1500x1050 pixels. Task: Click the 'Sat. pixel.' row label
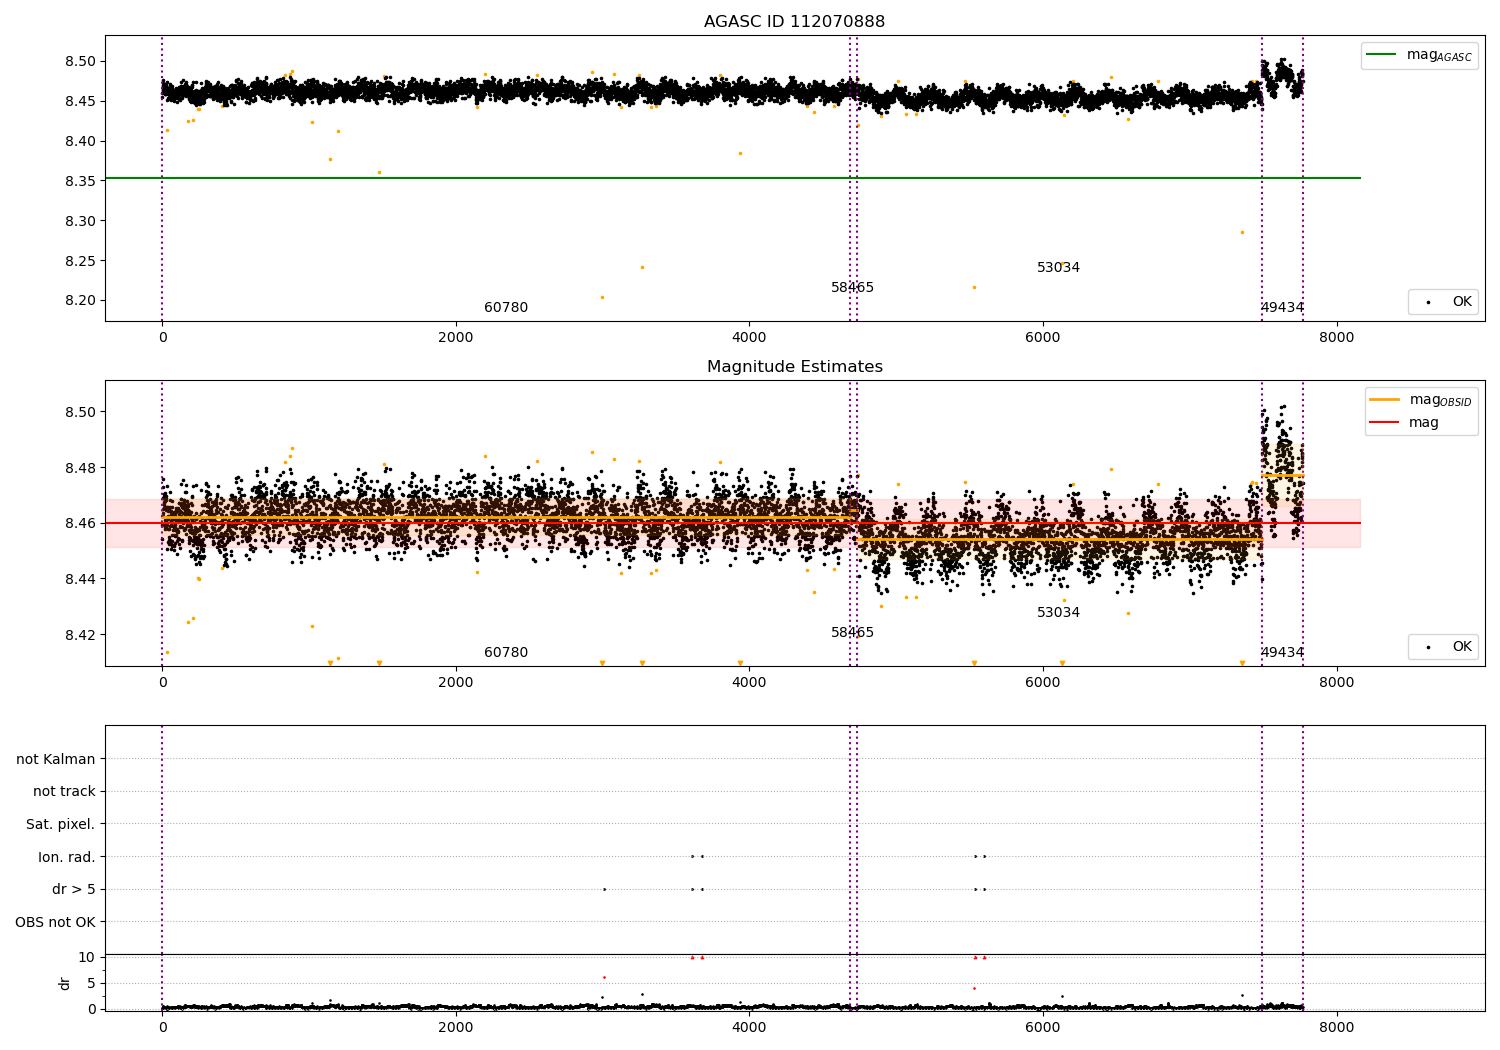(61, 824)
